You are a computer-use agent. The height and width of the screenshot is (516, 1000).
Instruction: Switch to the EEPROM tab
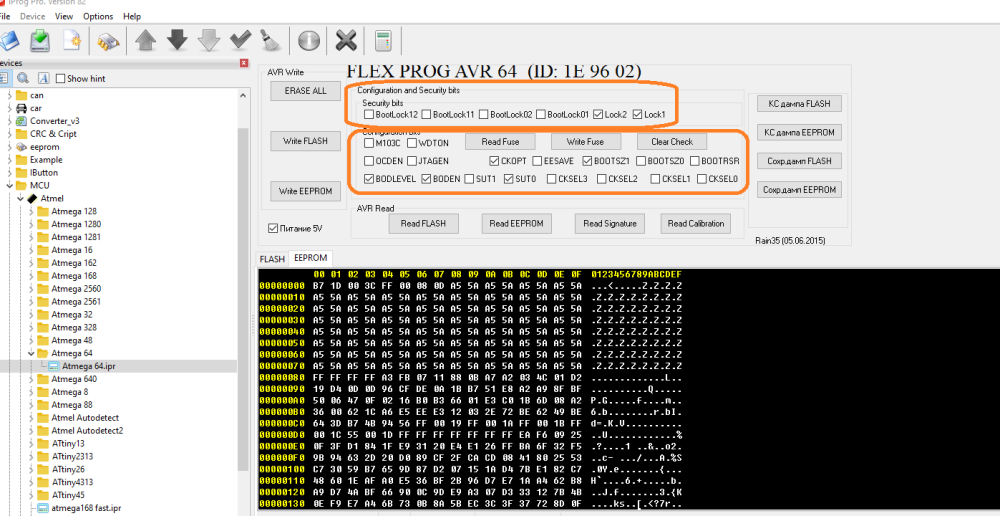tap(311, 258)
